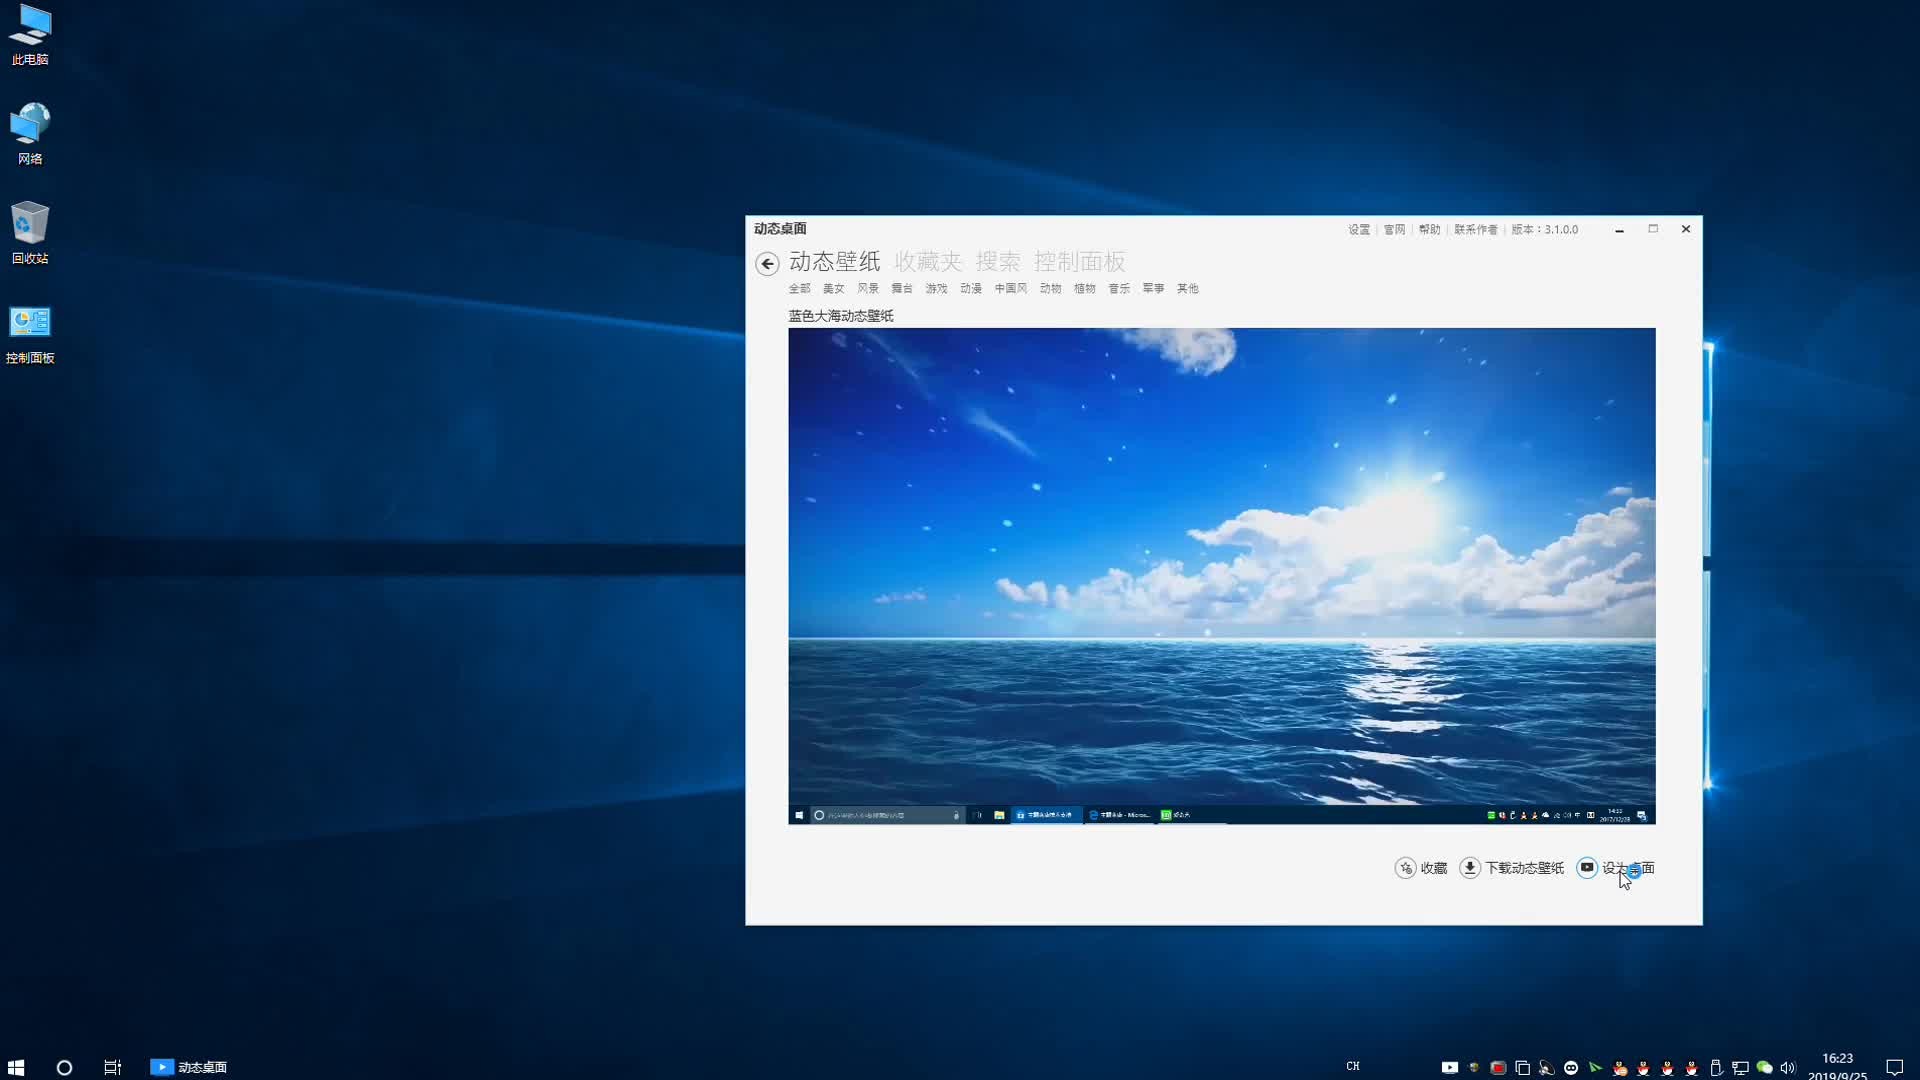Open the 设置 link in the title bar
1920x1080 pixels.
pyautogui.click(x=1358, y=230)
